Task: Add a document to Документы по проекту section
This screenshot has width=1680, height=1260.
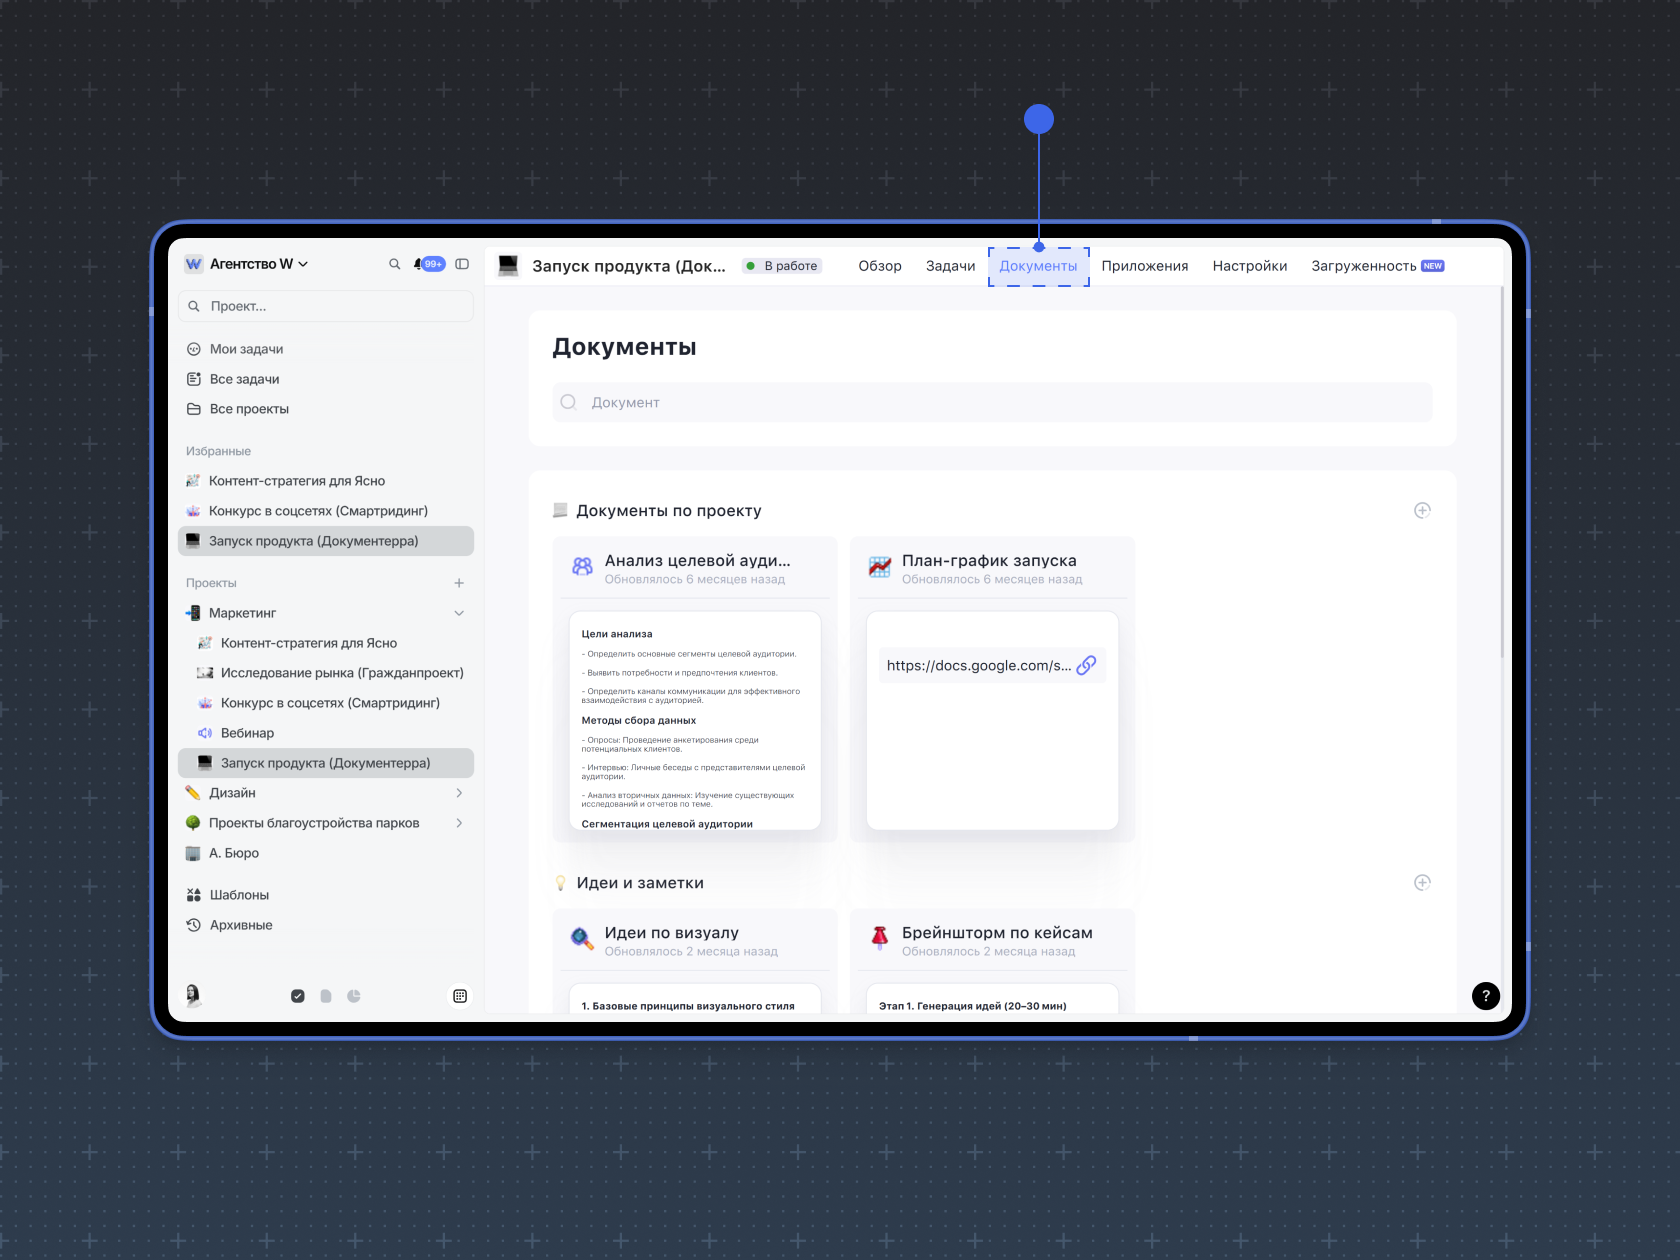Action: point(1421,511)
